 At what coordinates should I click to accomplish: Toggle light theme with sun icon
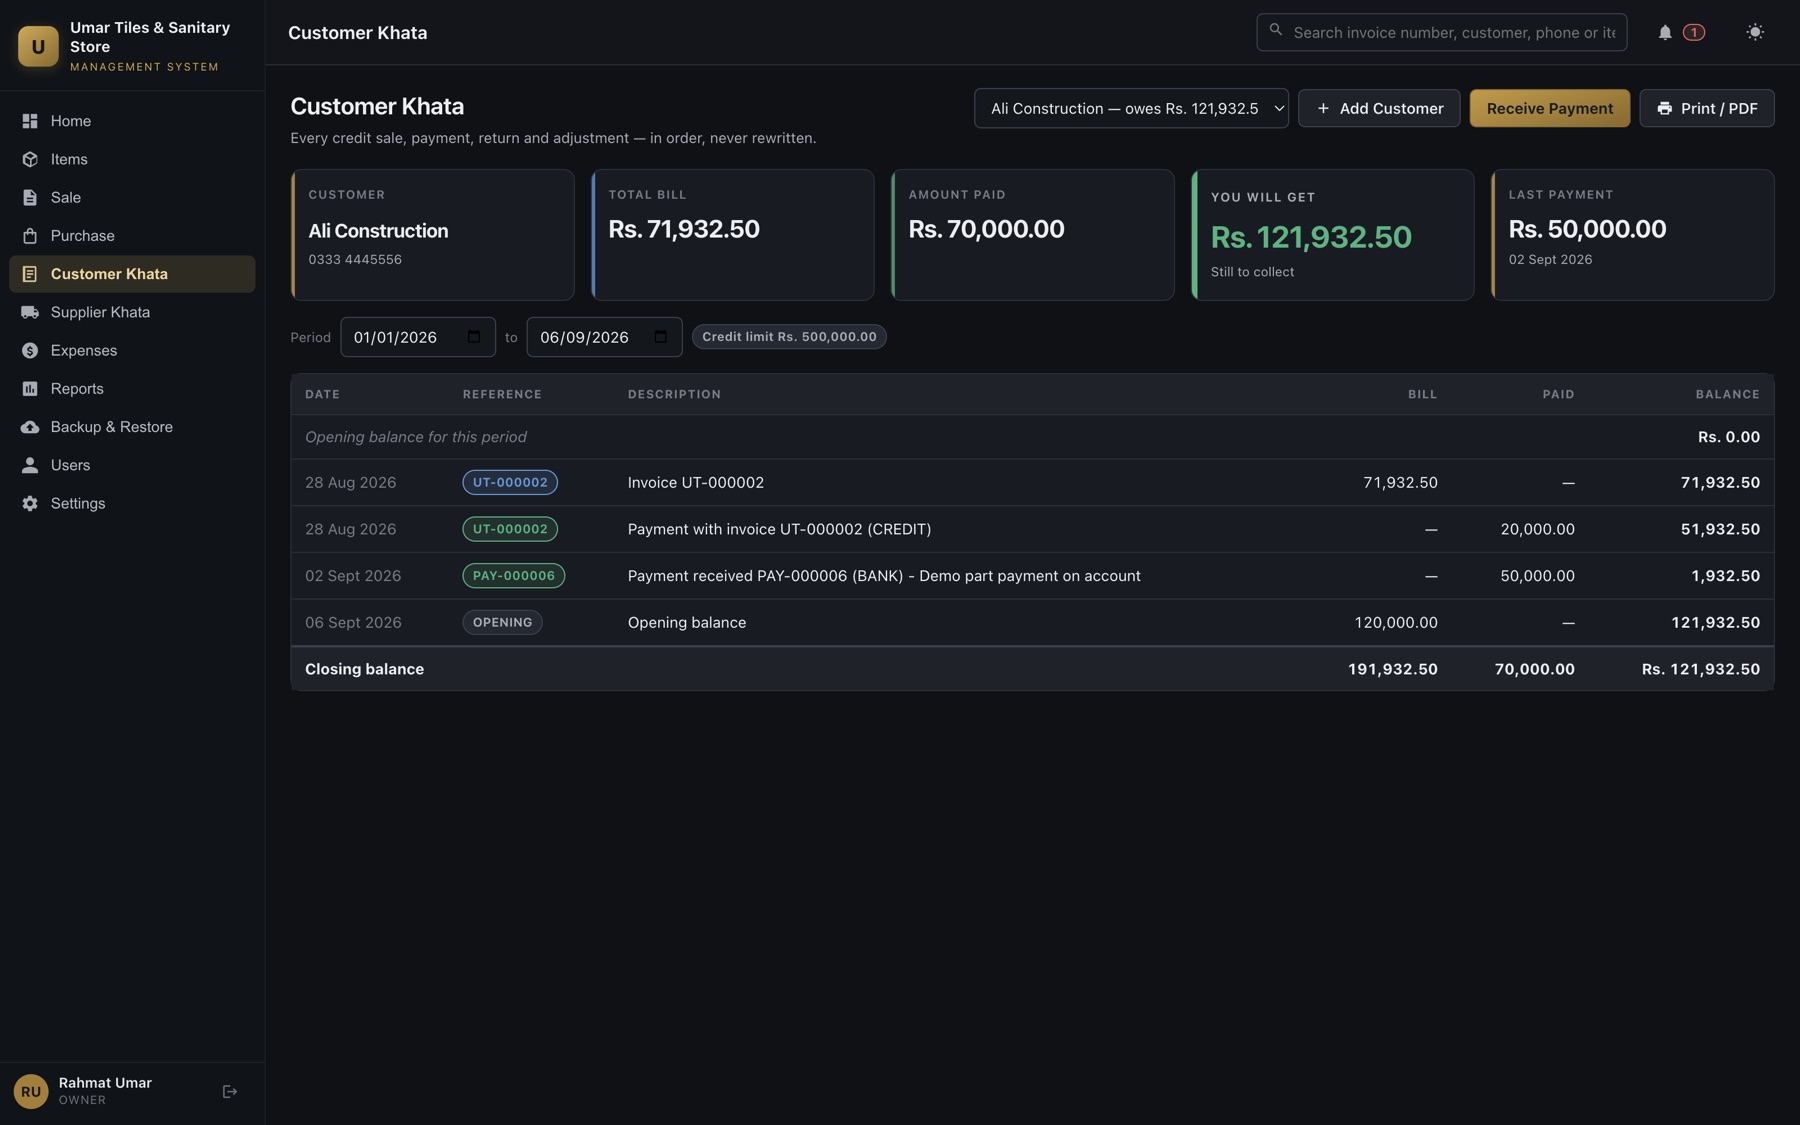(x=1755, y=32)
